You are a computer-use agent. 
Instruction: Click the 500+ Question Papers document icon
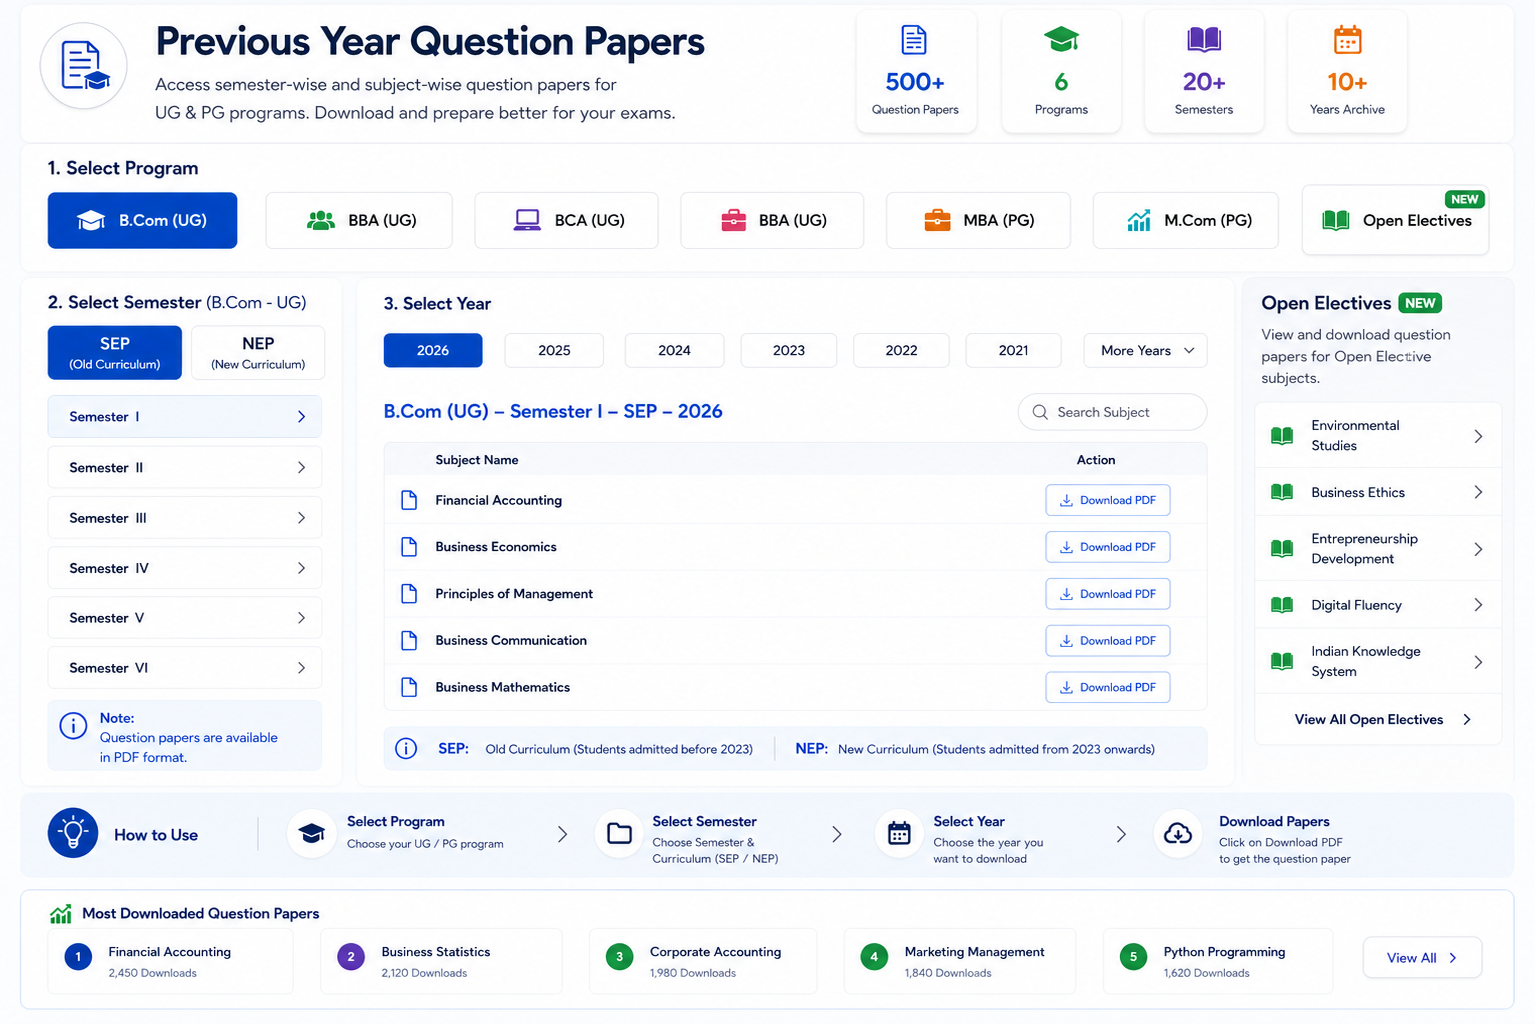click(914, 40)
